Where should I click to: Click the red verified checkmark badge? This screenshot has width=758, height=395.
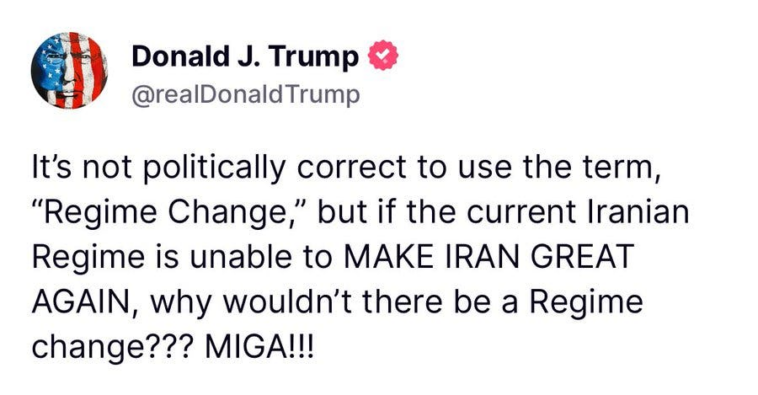click(383, 55)
